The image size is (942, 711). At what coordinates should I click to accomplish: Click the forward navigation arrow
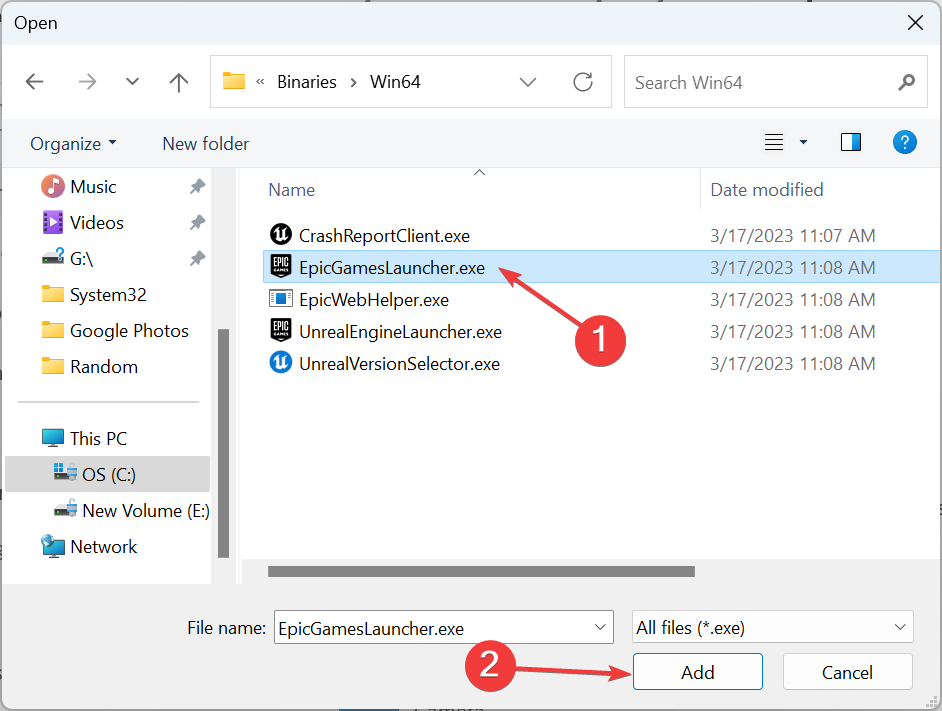pos(88,82)
